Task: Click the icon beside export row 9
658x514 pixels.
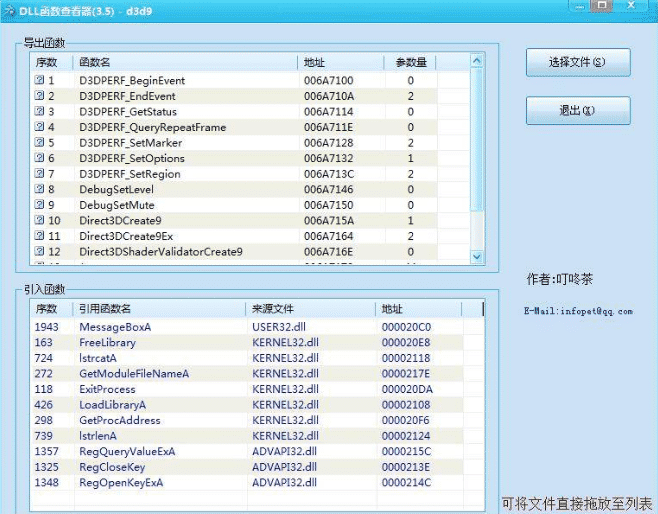Action: (x=39, y=204)
